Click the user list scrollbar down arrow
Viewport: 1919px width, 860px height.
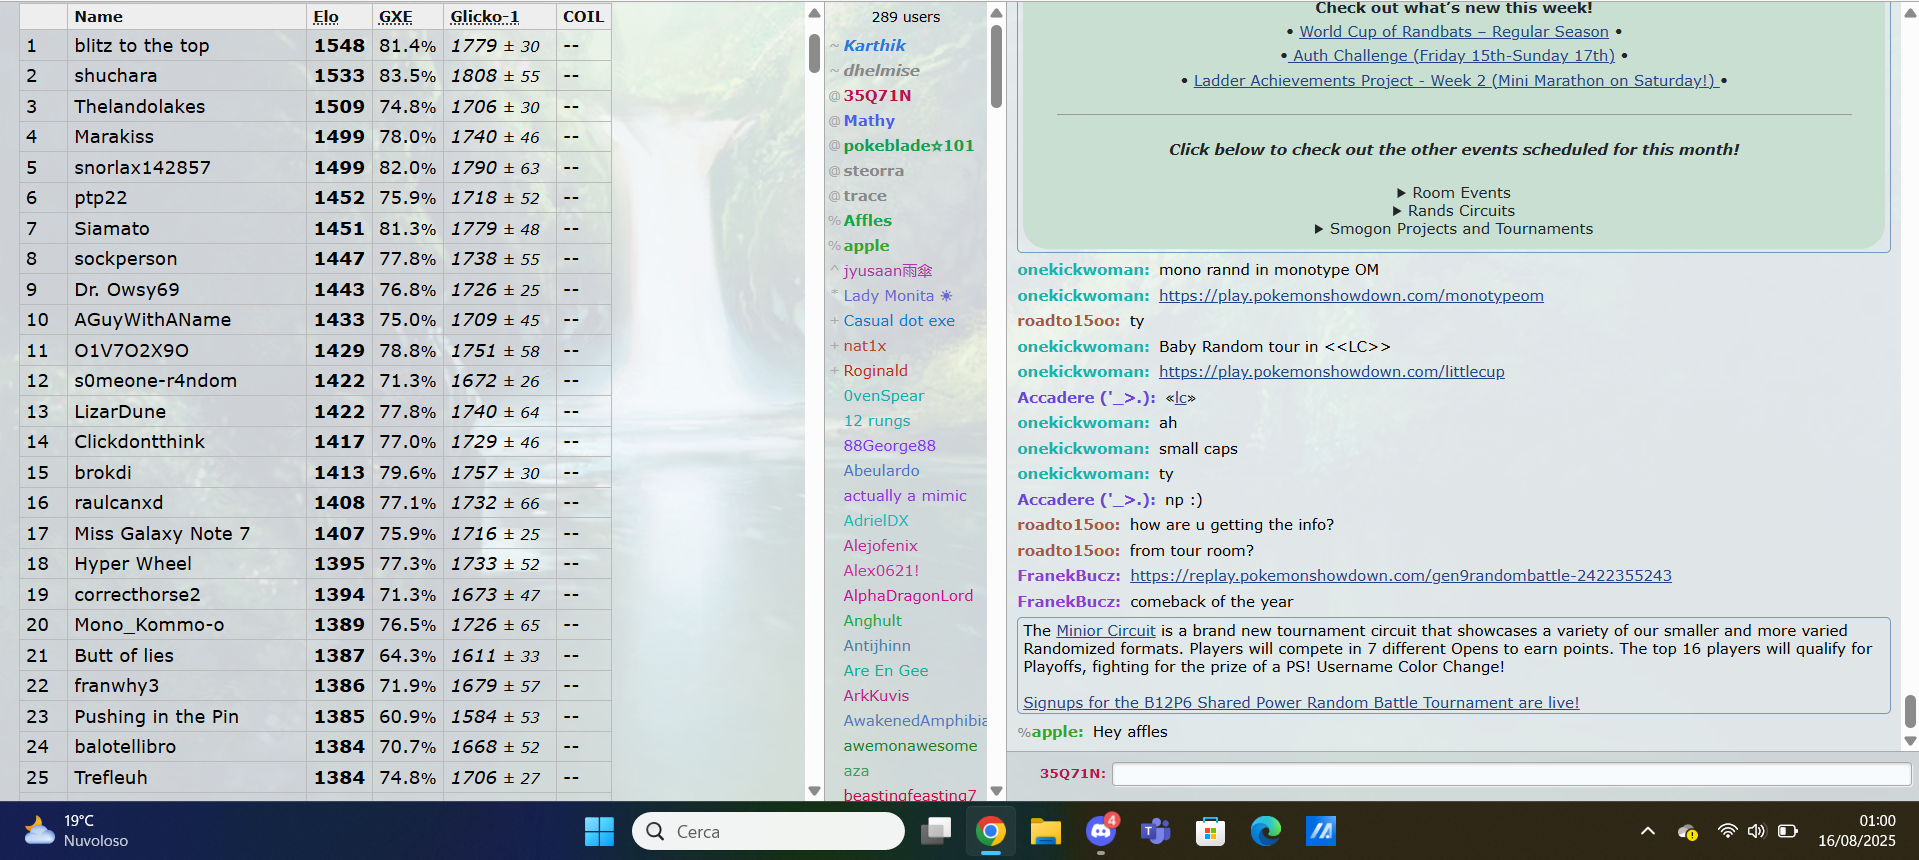pos(996,790)
